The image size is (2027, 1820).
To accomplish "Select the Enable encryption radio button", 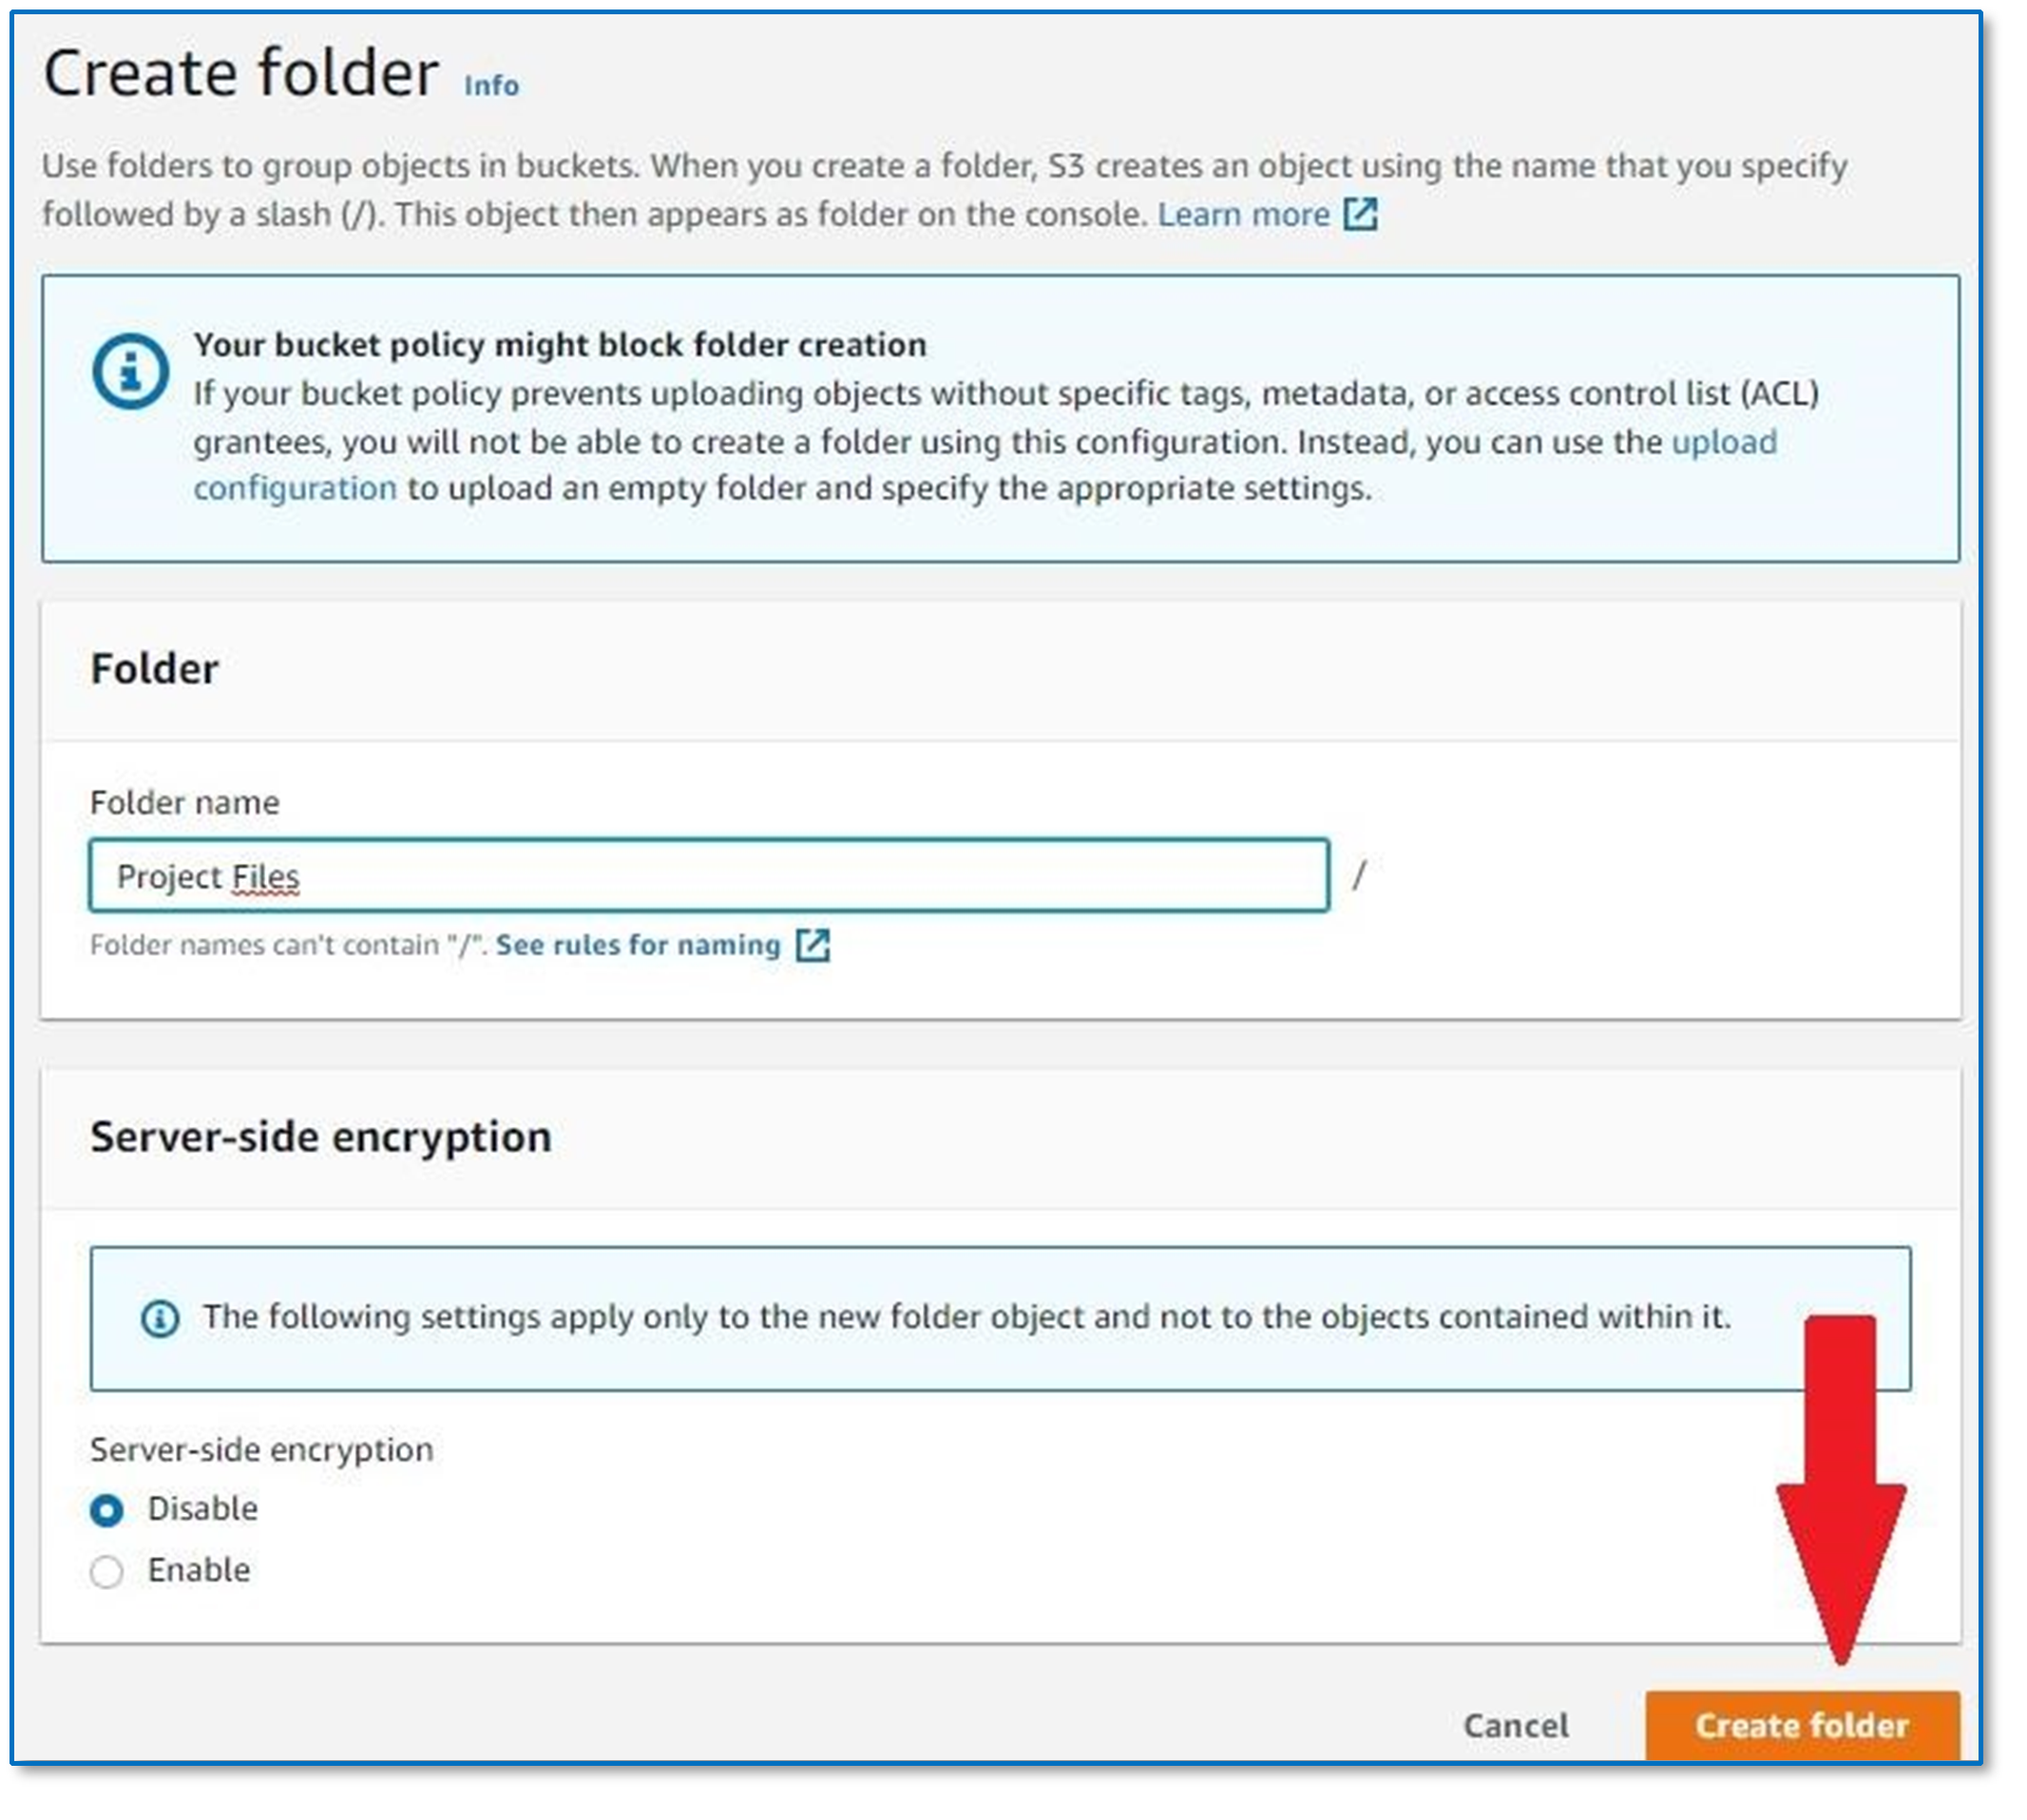I will tap(107, 1572).
